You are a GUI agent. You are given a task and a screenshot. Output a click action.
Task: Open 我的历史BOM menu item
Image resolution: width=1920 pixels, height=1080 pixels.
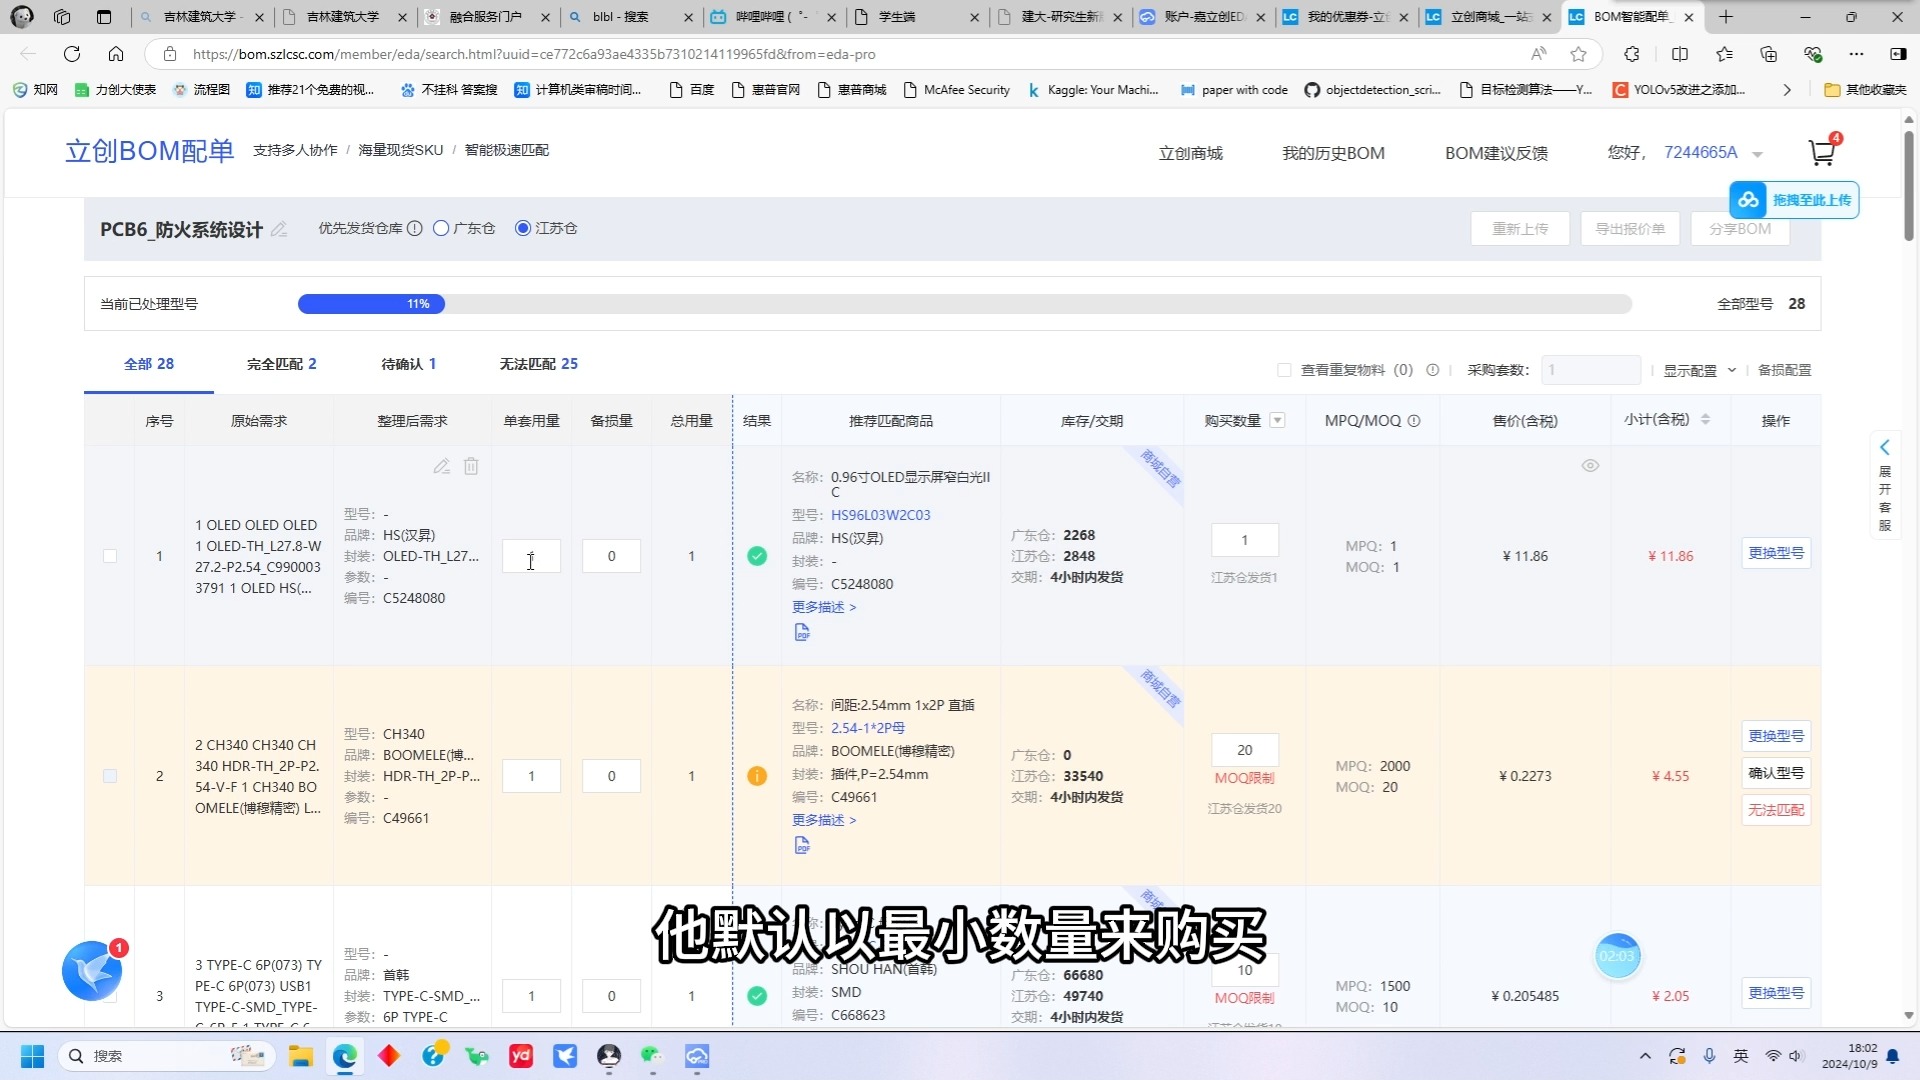pos(1333,153)
